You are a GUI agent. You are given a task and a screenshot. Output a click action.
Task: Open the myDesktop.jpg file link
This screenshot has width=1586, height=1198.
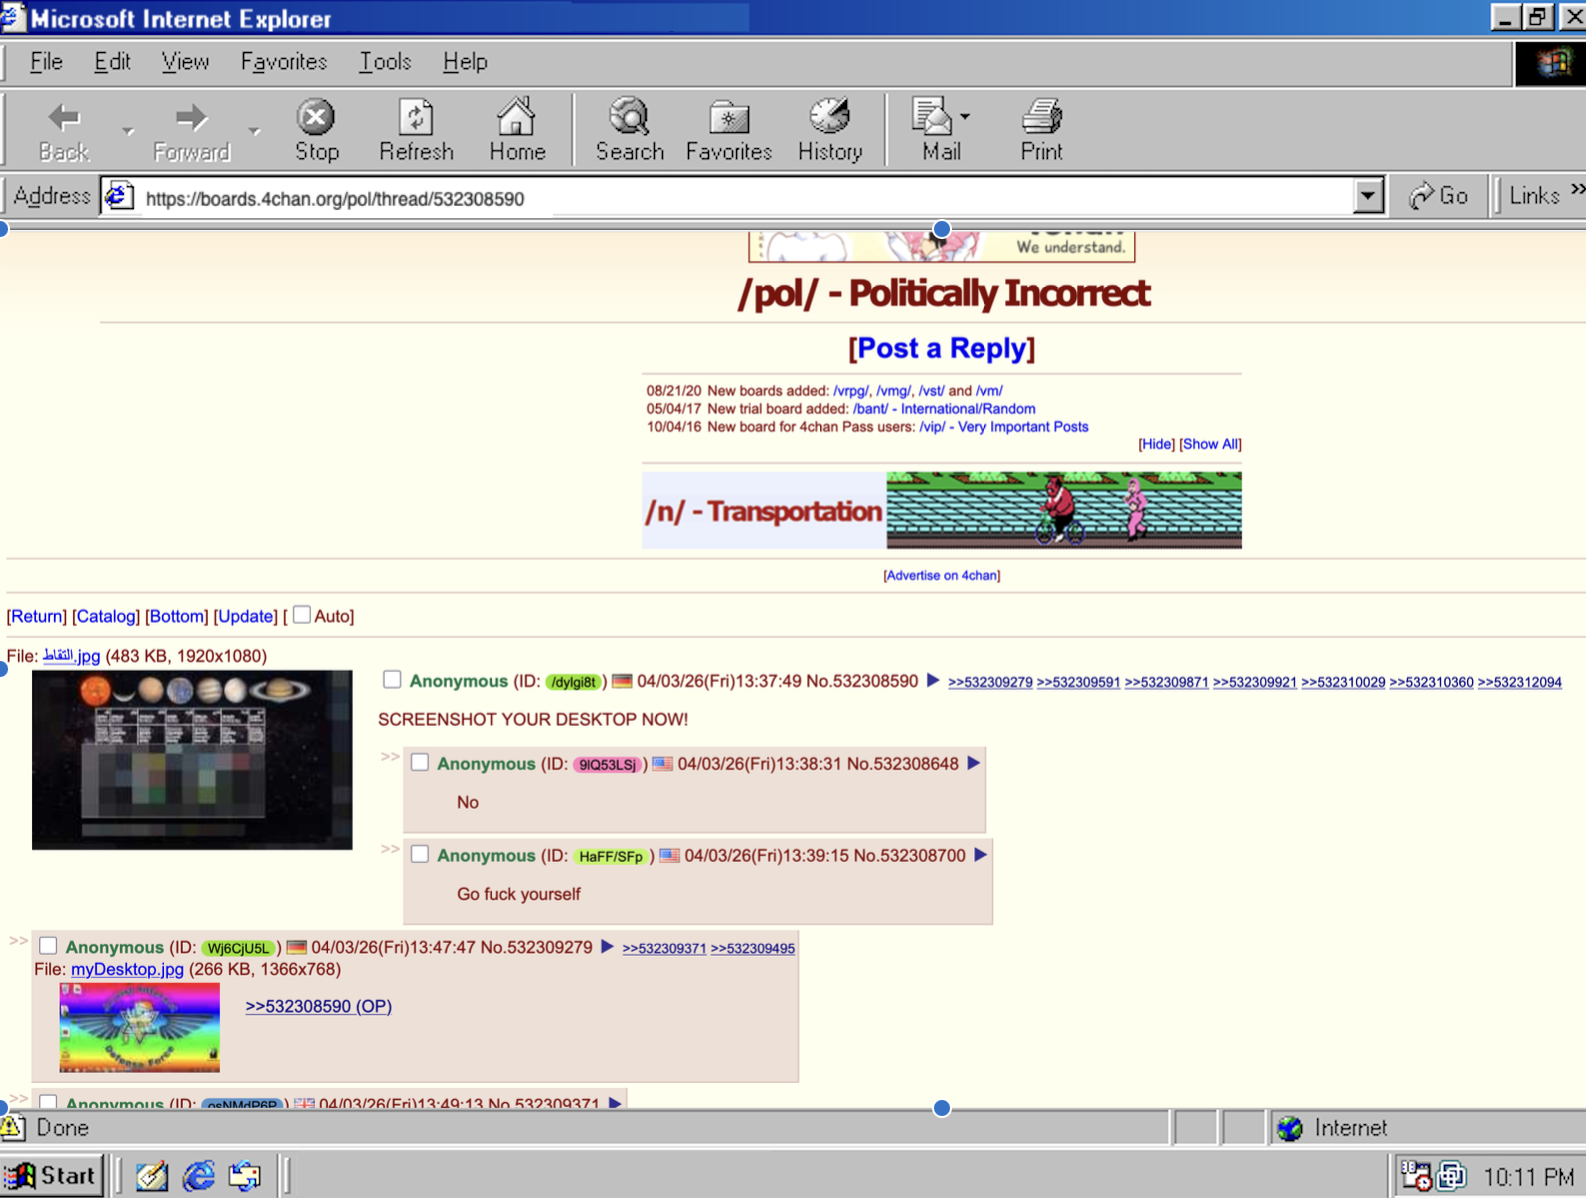[x=127, y=969]
